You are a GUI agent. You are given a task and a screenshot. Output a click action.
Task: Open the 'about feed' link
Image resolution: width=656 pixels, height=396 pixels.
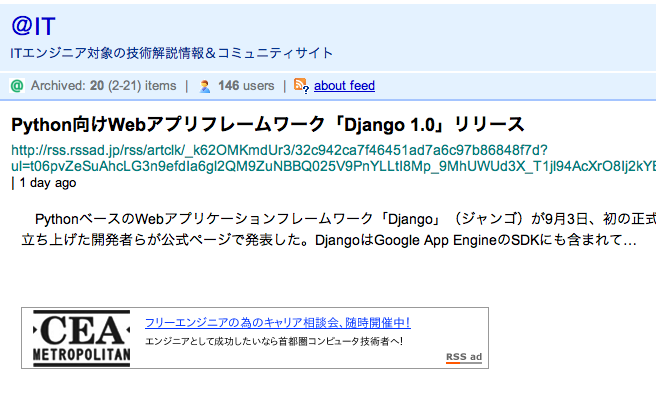[x=344, y=86]
